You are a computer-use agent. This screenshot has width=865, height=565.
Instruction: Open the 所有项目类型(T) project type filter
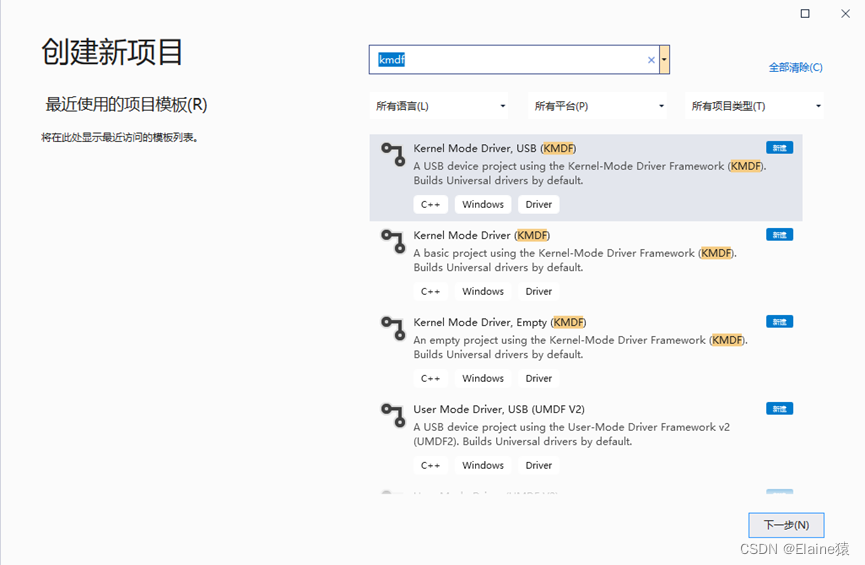point(755,106)
